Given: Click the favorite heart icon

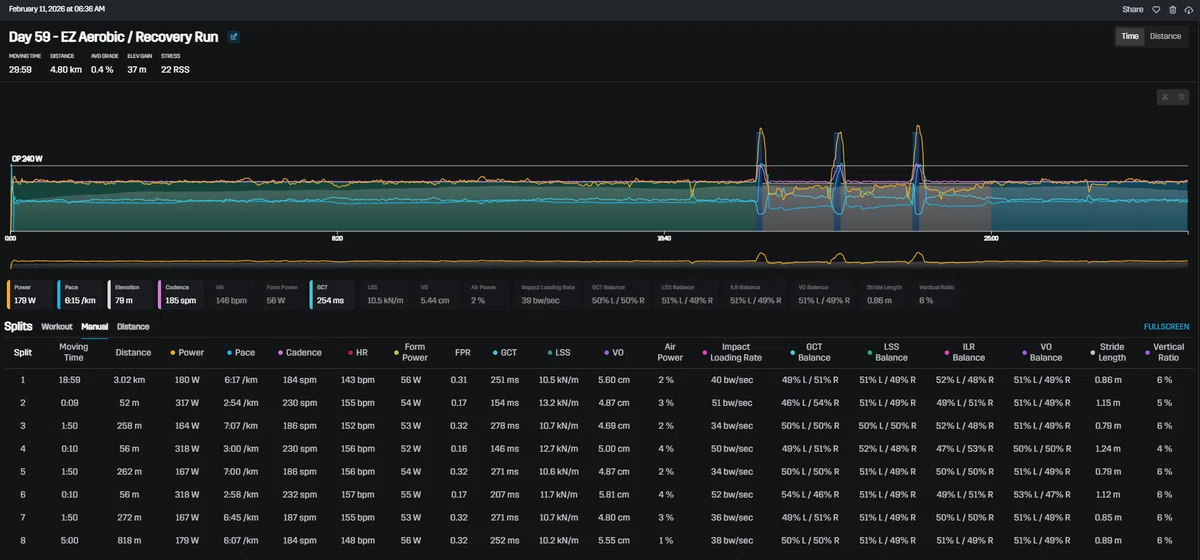Looking at the screenshot, I should click(1156, 9).
